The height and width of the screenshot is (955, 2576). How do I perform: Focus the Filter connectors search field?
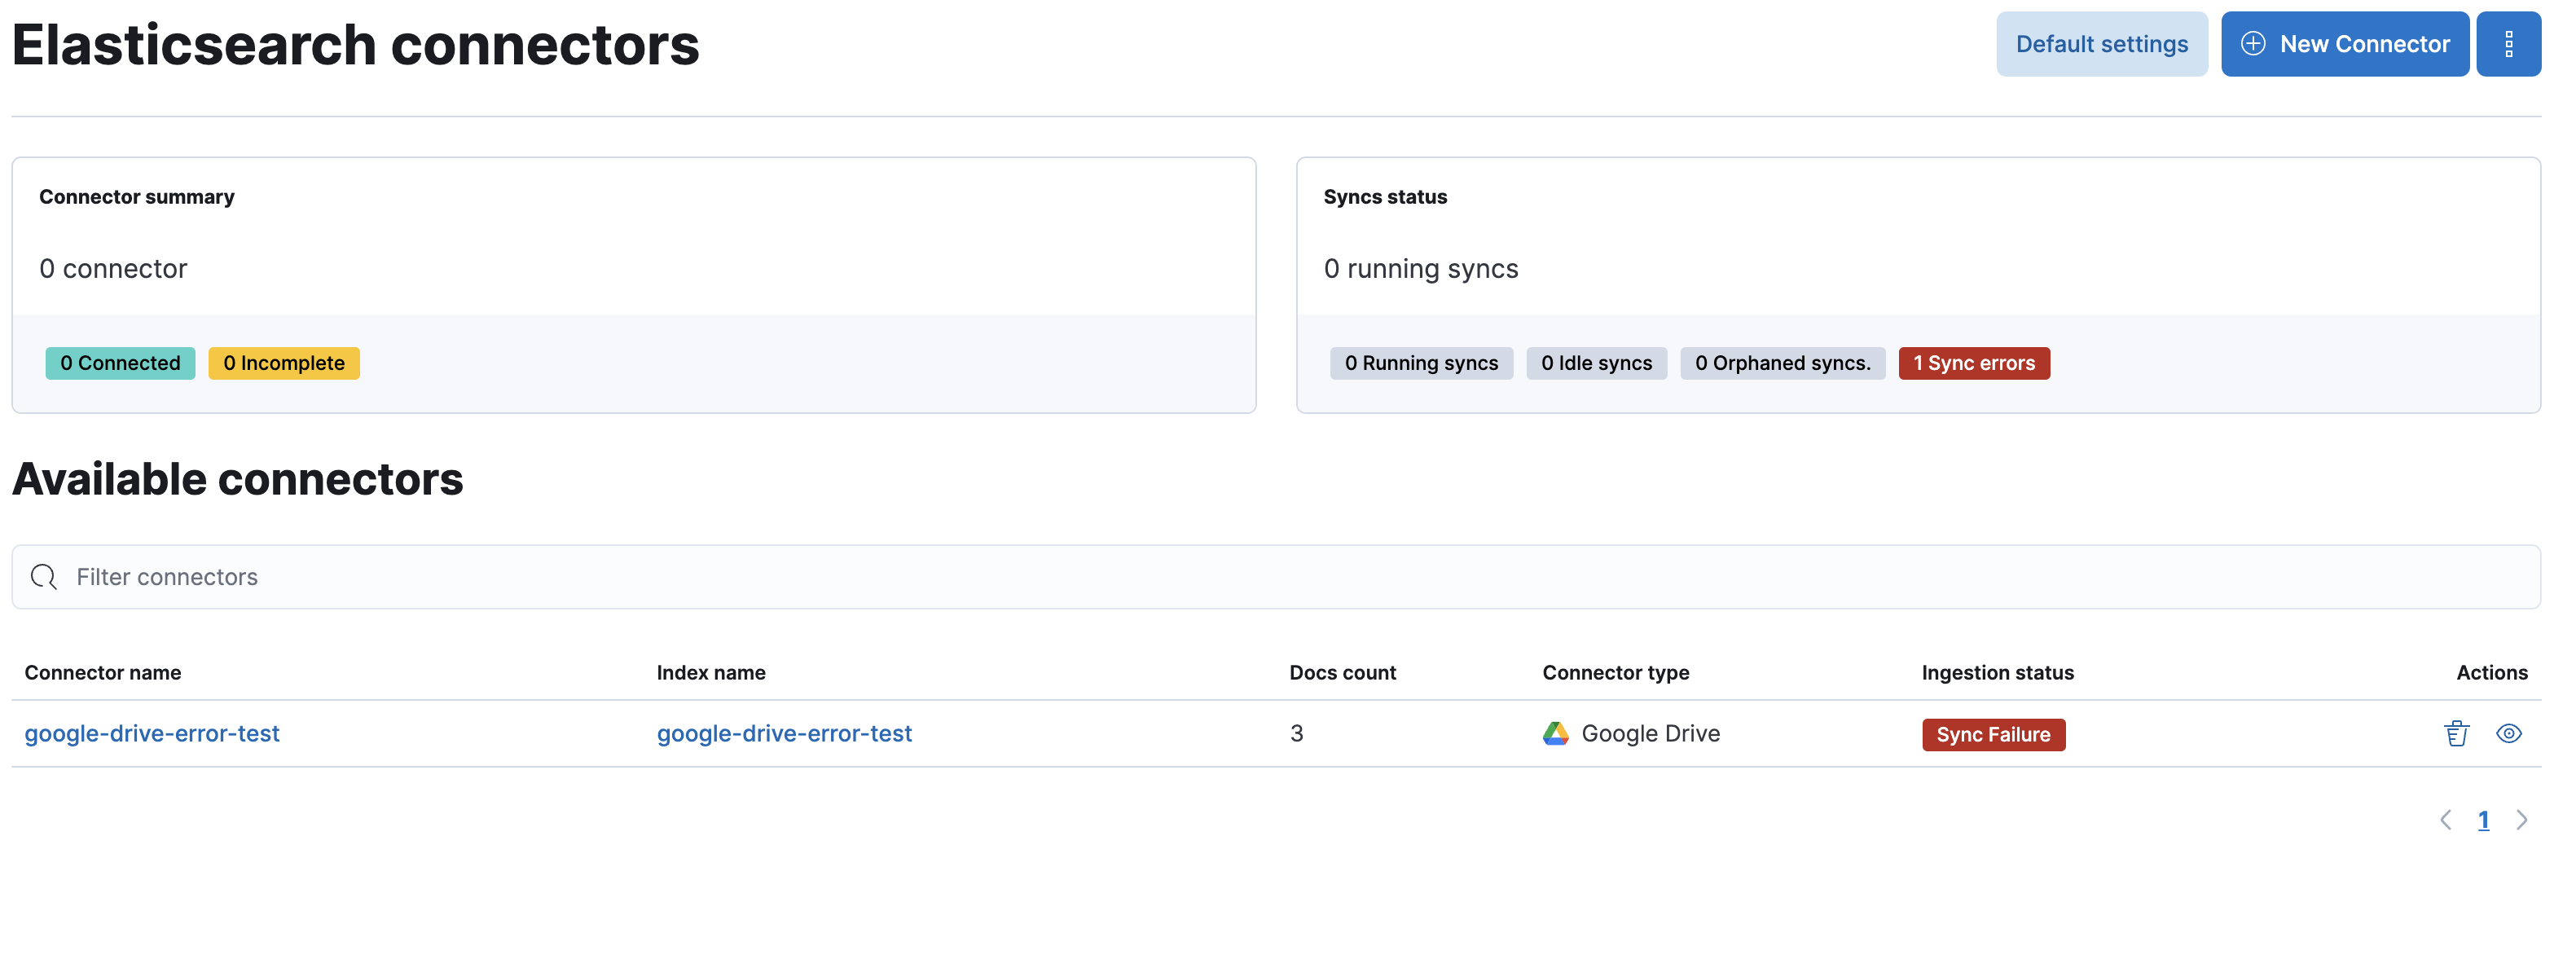point(1276,577)
